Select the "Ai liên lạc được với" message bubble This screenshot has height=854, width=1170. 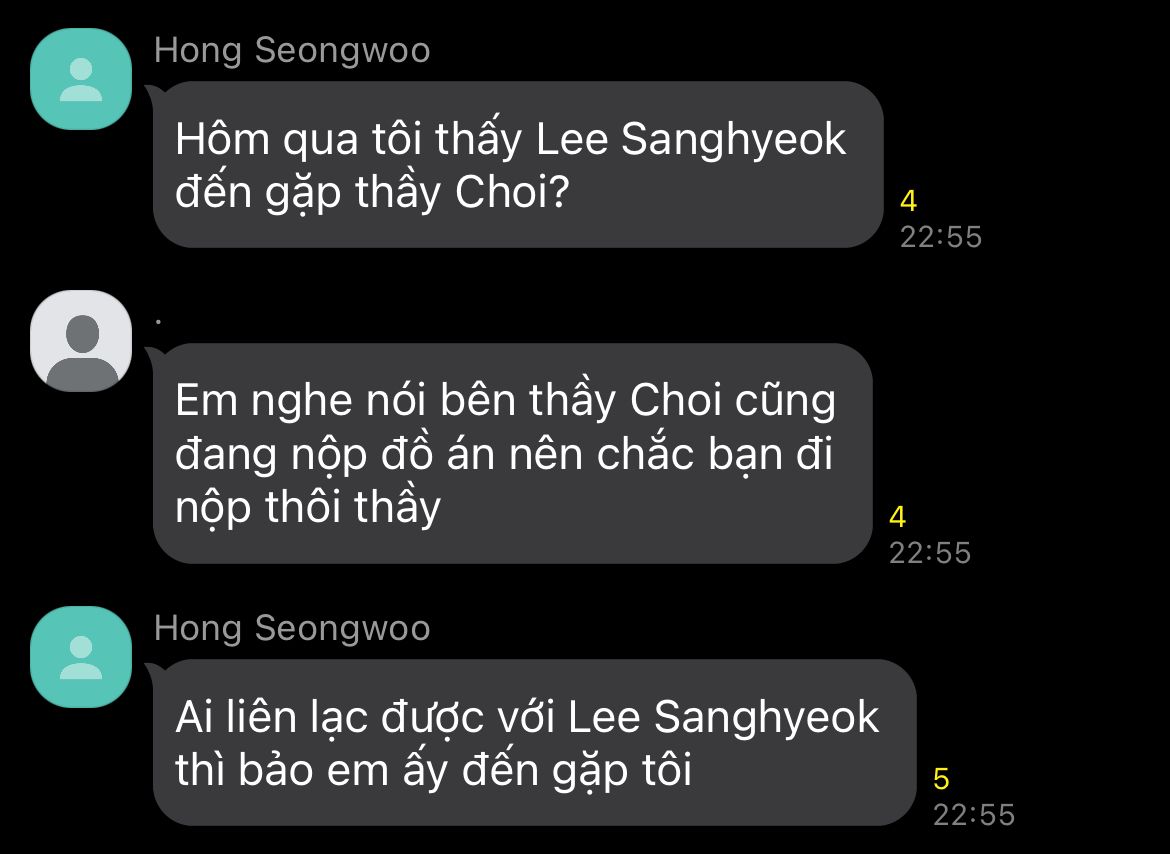(534, 742)
